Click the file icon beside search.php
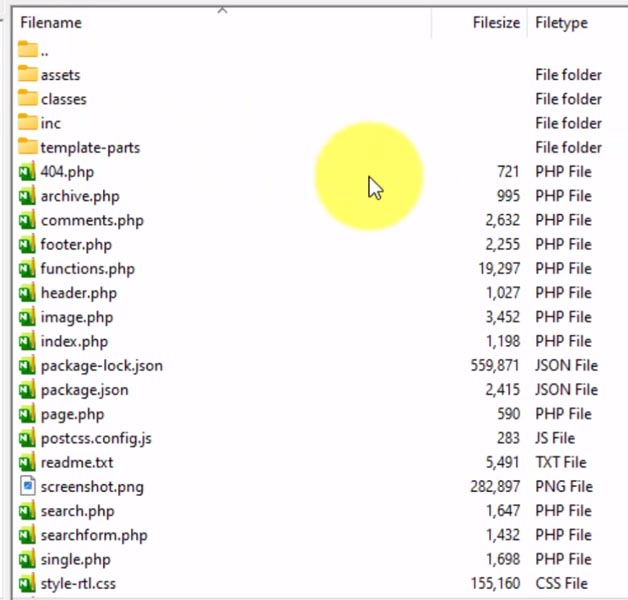628x600 pixels. (x=27, y=511)
